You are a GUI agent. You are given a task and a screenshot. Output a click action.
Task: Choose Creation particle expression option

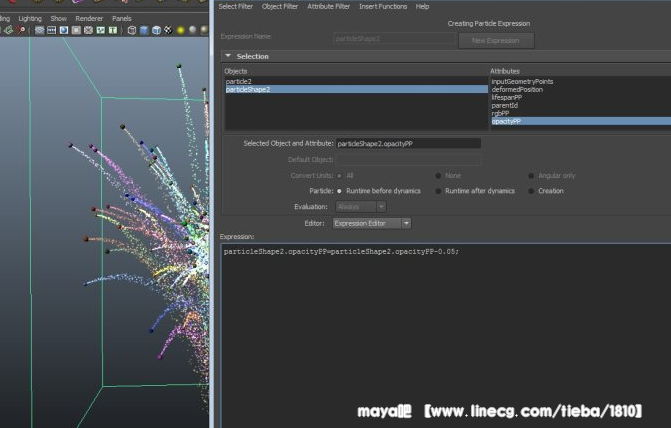531,191
